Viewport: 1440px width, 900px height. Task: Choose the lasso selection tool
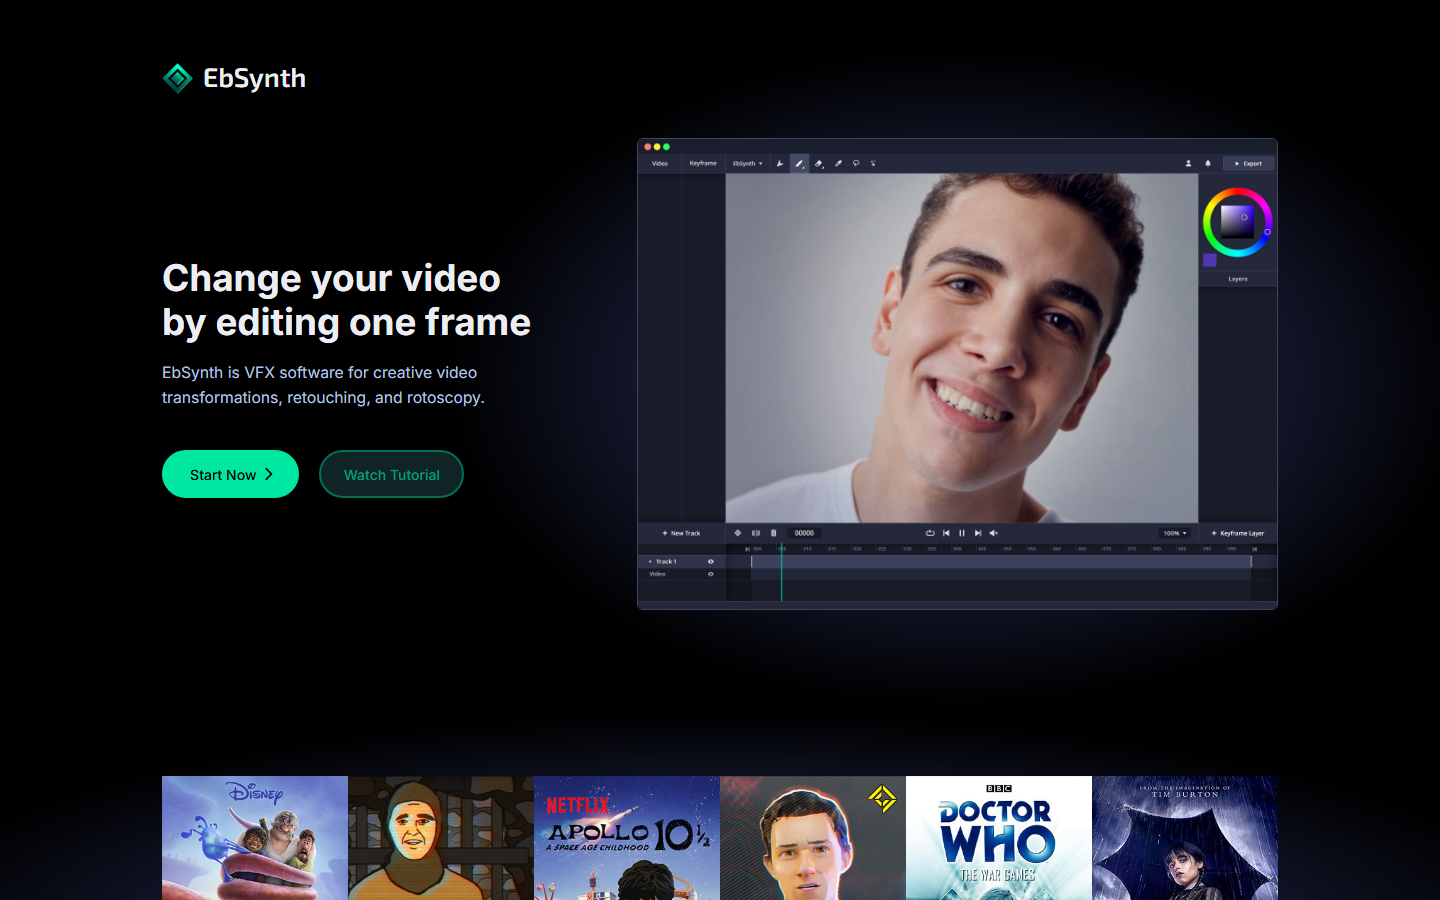856,163
